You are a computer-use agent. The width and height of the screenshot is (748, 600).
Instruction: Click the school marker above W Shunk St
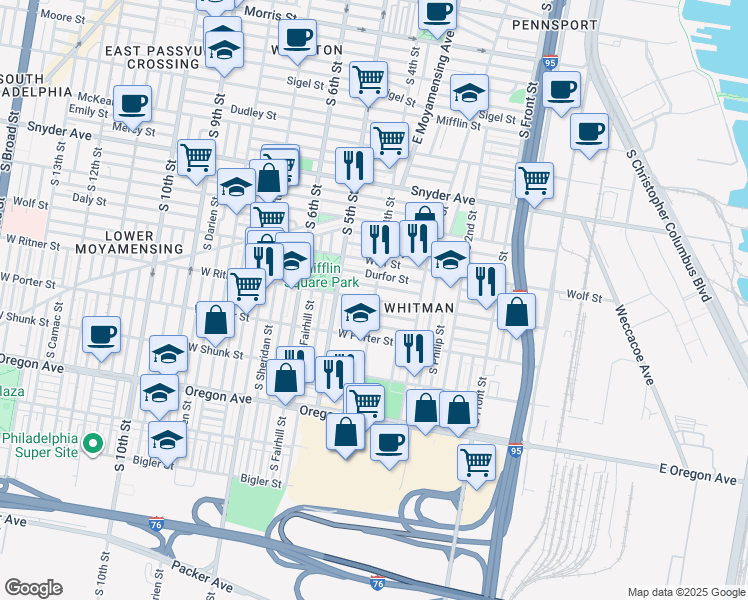pos(168,358)
